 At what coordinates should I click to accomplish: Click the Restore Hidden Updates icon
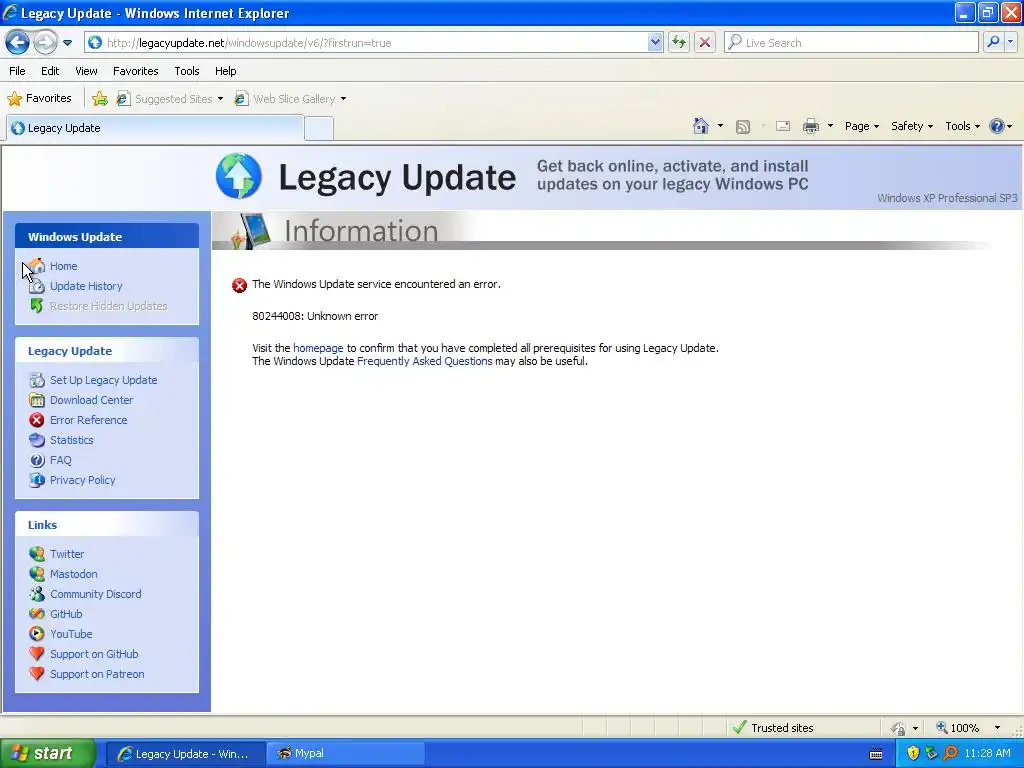[37, 306]
